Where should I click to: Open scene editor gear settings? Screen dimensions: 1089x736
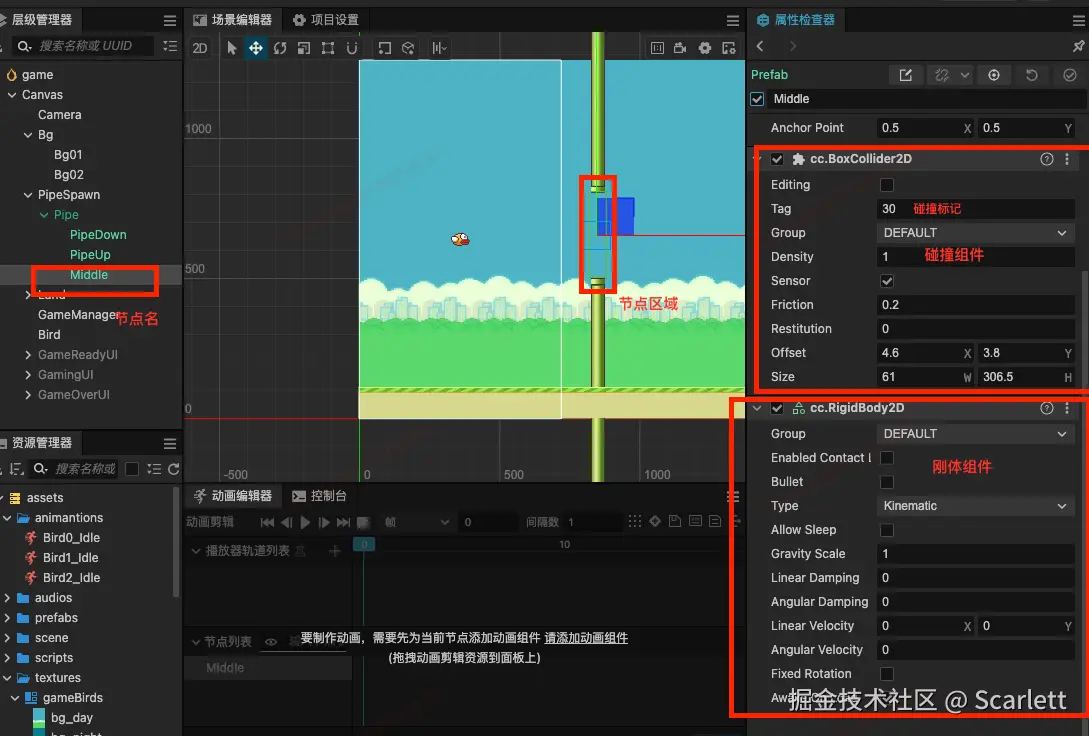705,48
